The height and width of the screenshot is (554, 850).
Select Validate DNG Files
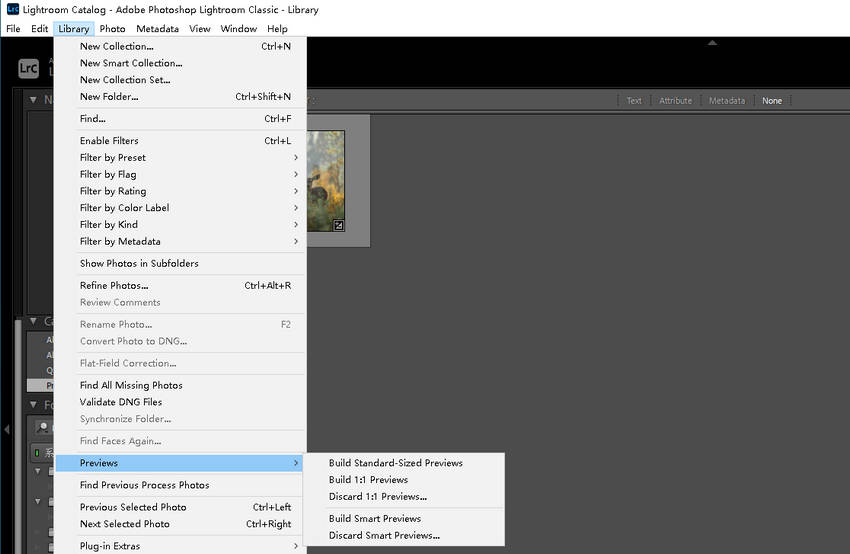[x=181, y=402]
